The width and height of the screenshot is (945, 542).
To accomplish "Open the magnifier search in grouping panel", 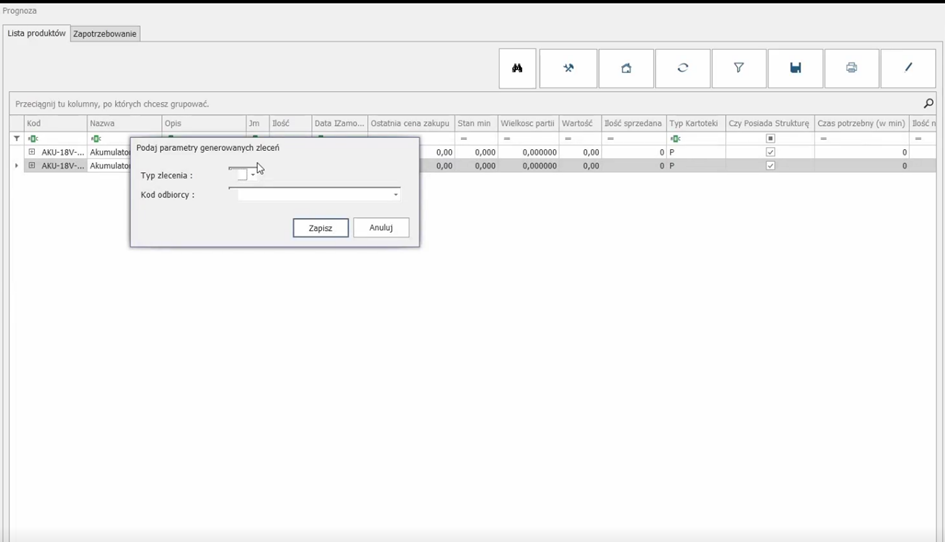I will tap(928, 104).
